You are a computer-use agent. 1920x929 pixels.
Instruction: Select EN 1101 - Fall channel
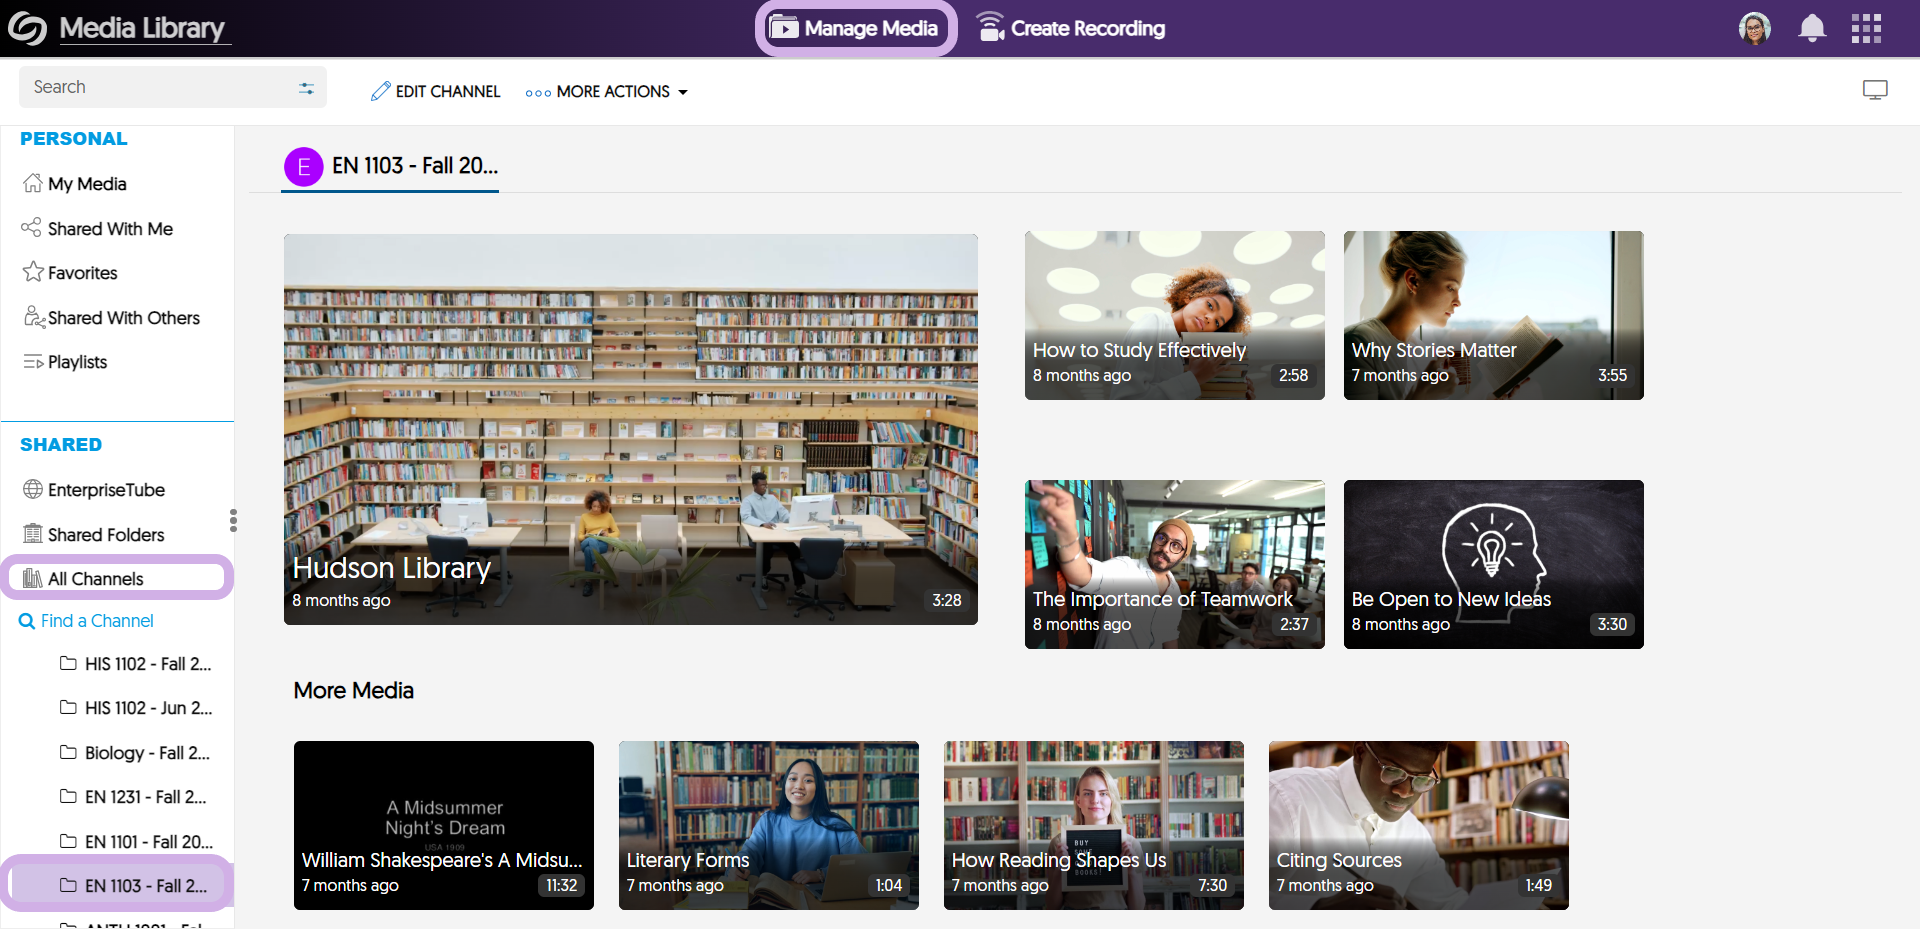pos(136,841)
